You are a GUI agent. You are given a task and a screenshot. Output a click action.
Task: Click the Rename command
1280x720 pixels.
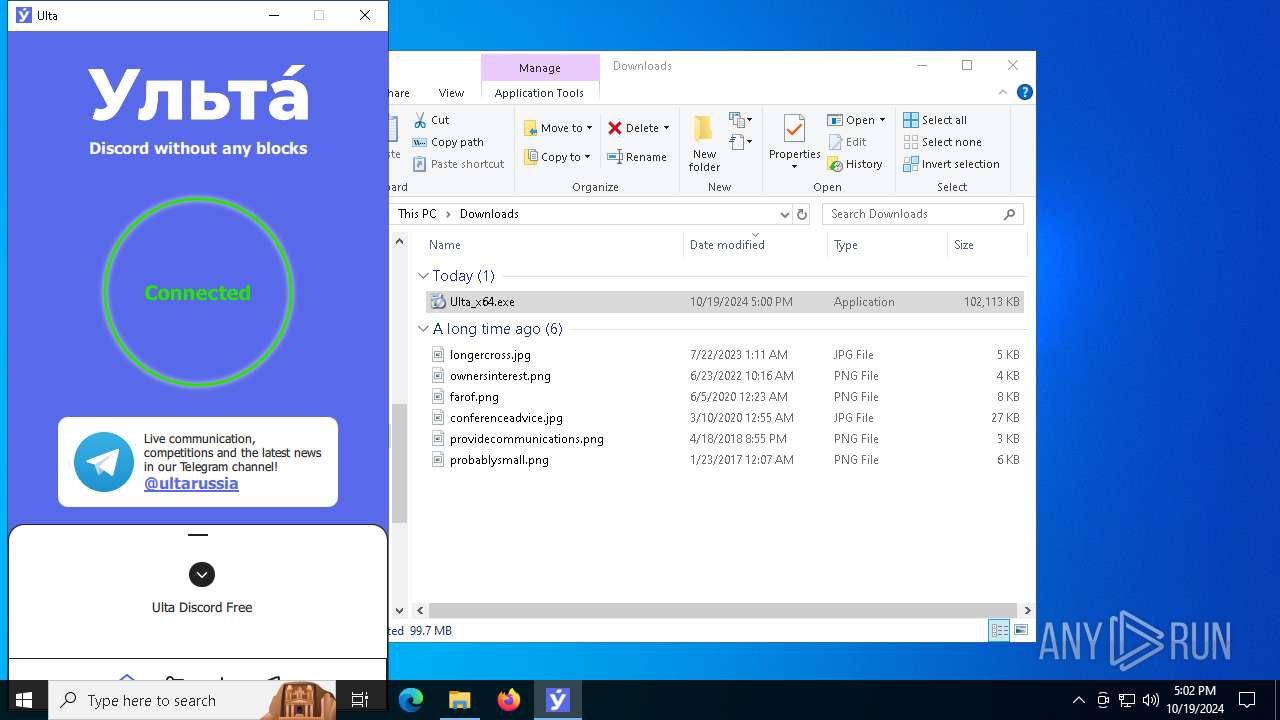coord(637,157)
